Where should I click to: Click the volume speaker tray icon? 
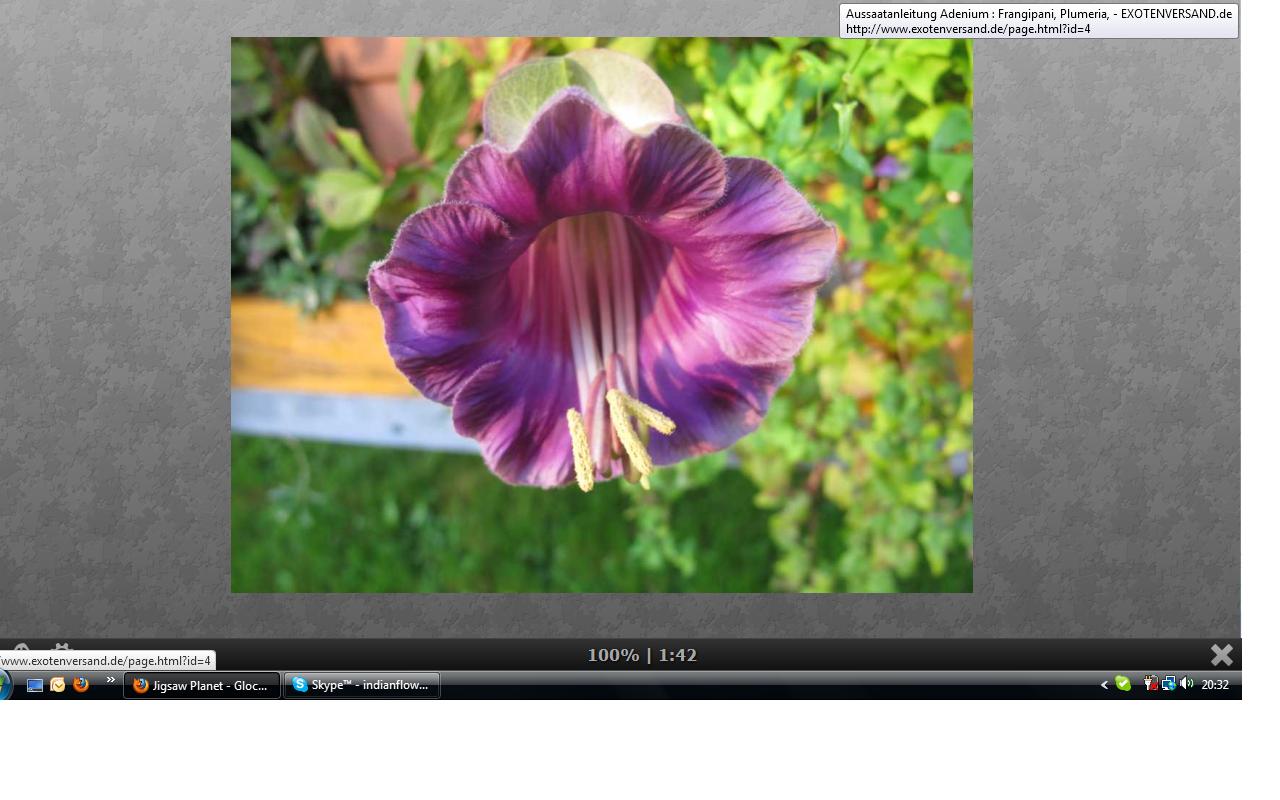click(1186, 684)
